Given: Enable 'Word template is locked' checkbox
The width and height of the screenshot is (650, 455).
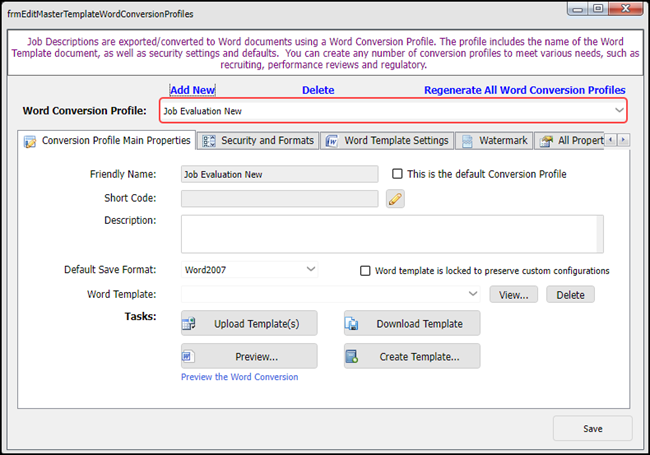Looking at the screenshot, I should pyautogui.click(x=365, y=271).
